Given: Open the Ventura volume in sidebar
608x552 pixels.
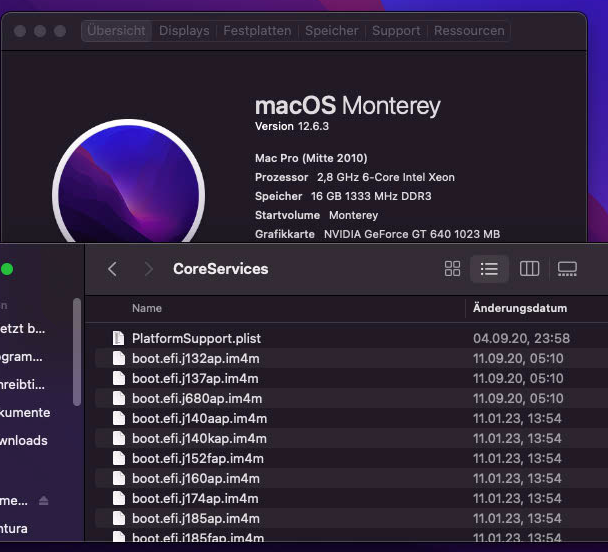Looking at the screenshot, I should [14, 528].
